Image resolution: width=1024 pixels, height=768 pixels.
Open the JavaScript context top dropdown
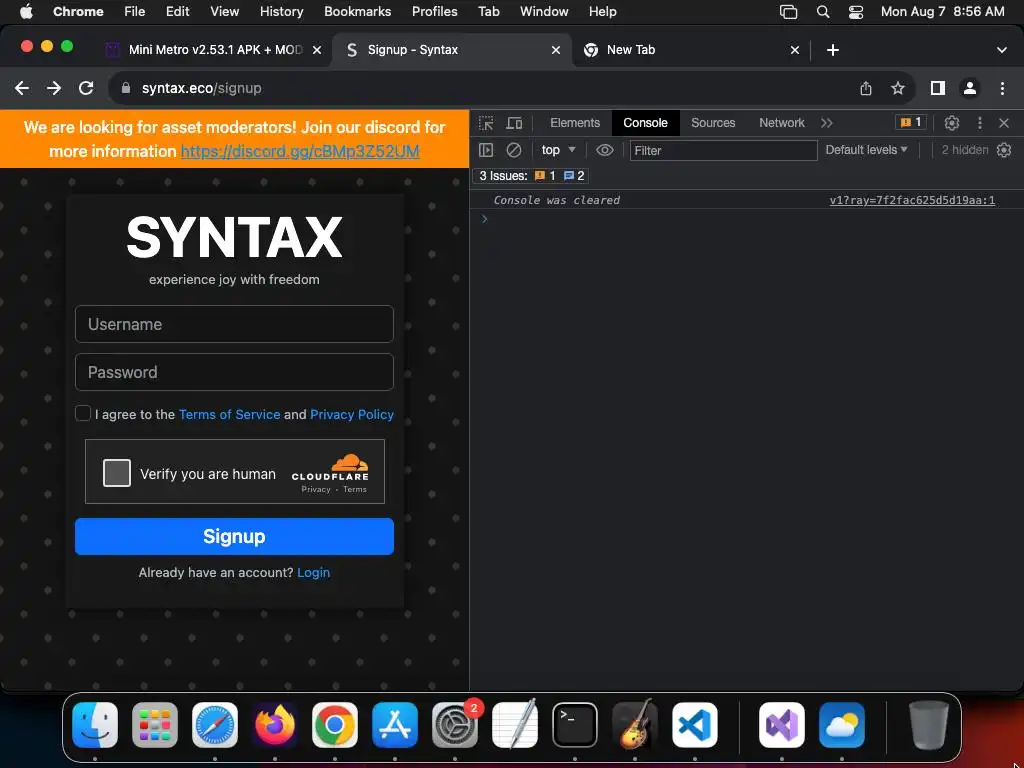(558, 150)
